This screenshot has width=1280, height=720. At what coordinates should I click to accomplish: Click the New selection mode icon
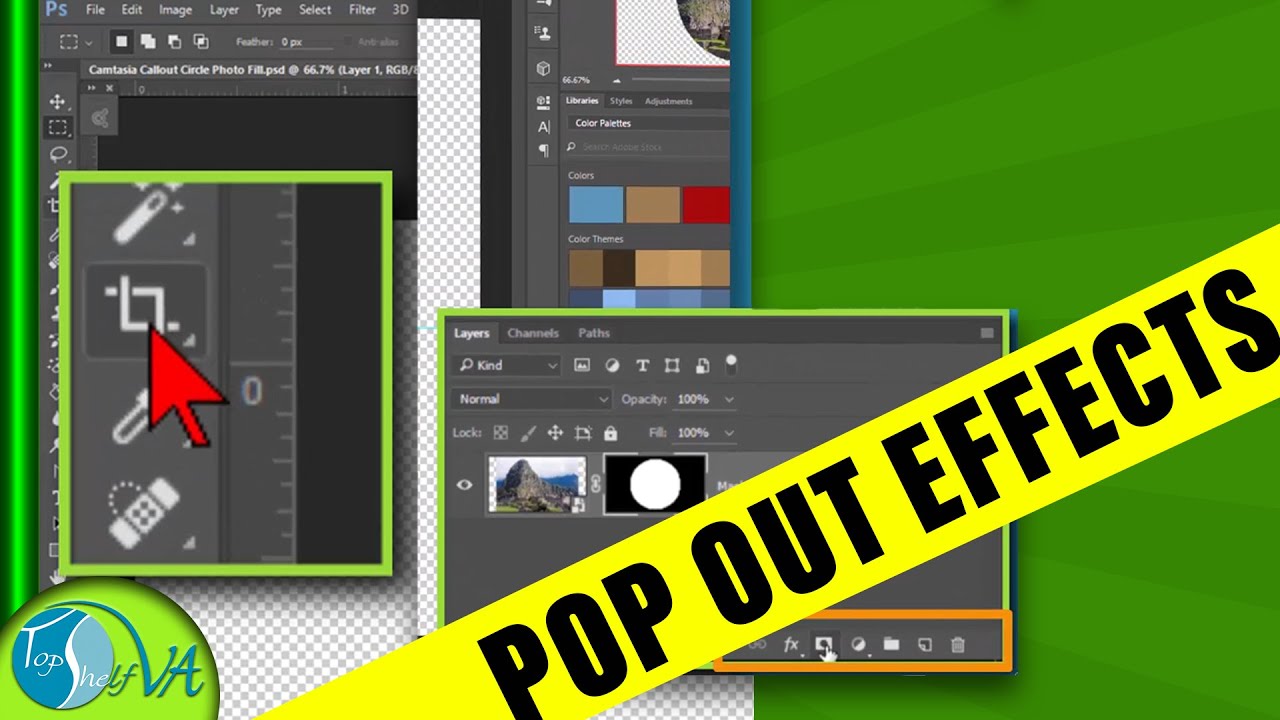122,42
